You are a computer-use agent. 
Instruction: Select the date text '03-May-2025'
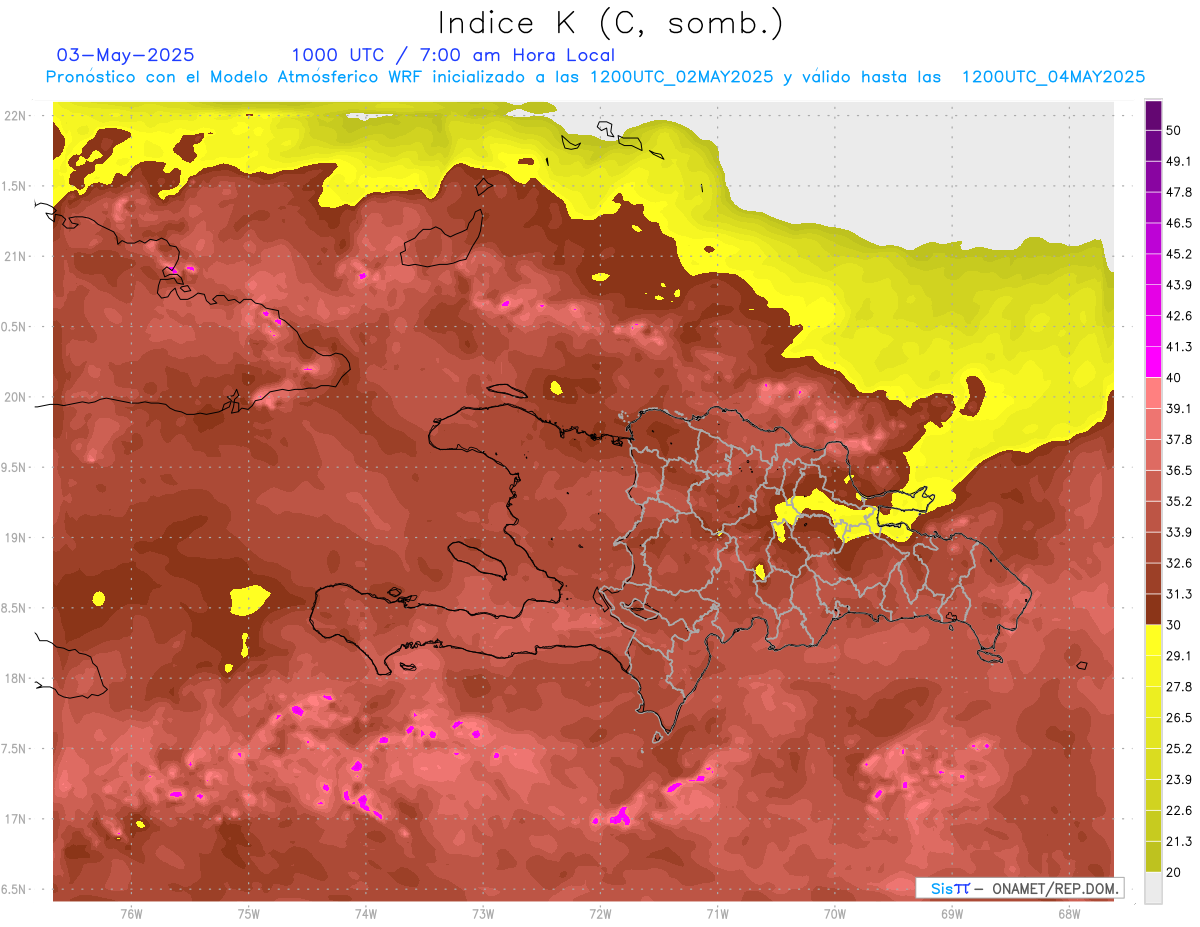(x=126, y=55)
